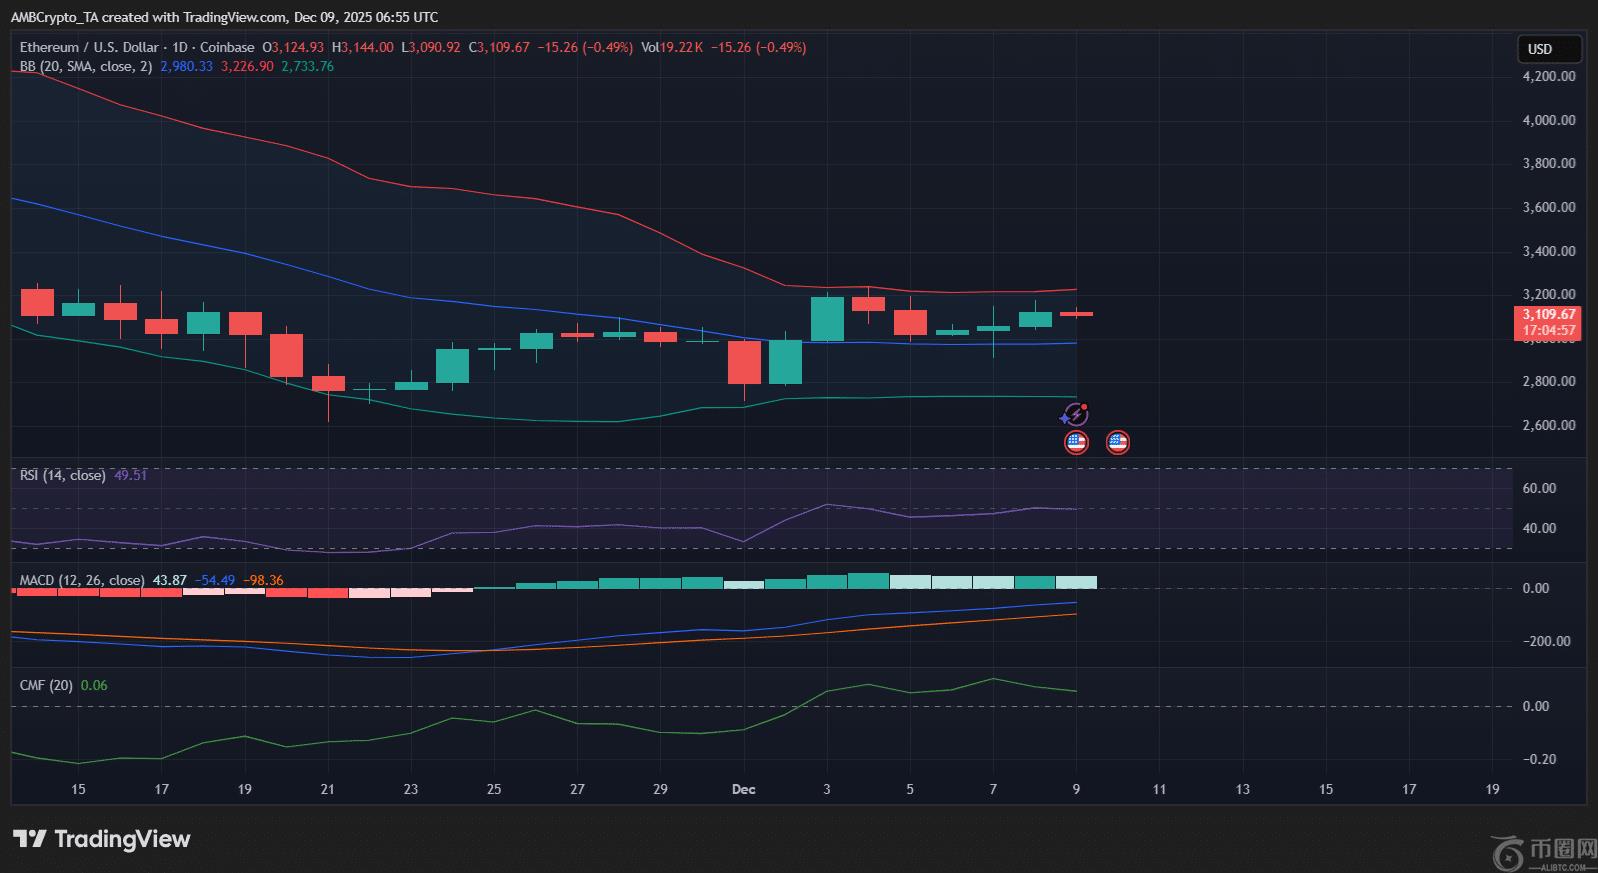The height and width of the screenshot is (873, 1598).
Task: Click the large green Dec 3 candlestick
Action: coord(827,319)
